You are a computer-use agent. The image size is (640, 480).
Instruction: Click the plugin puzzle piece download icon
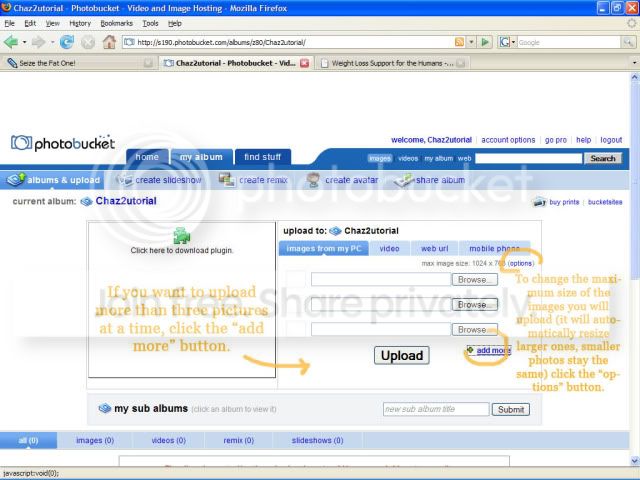182,236
